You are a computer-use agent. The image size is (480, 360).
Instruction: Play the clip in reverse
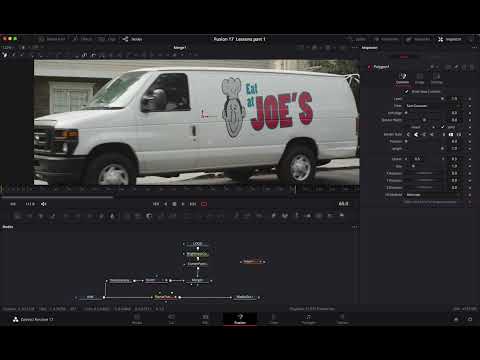pyautogui.click(x=165, y=204)
